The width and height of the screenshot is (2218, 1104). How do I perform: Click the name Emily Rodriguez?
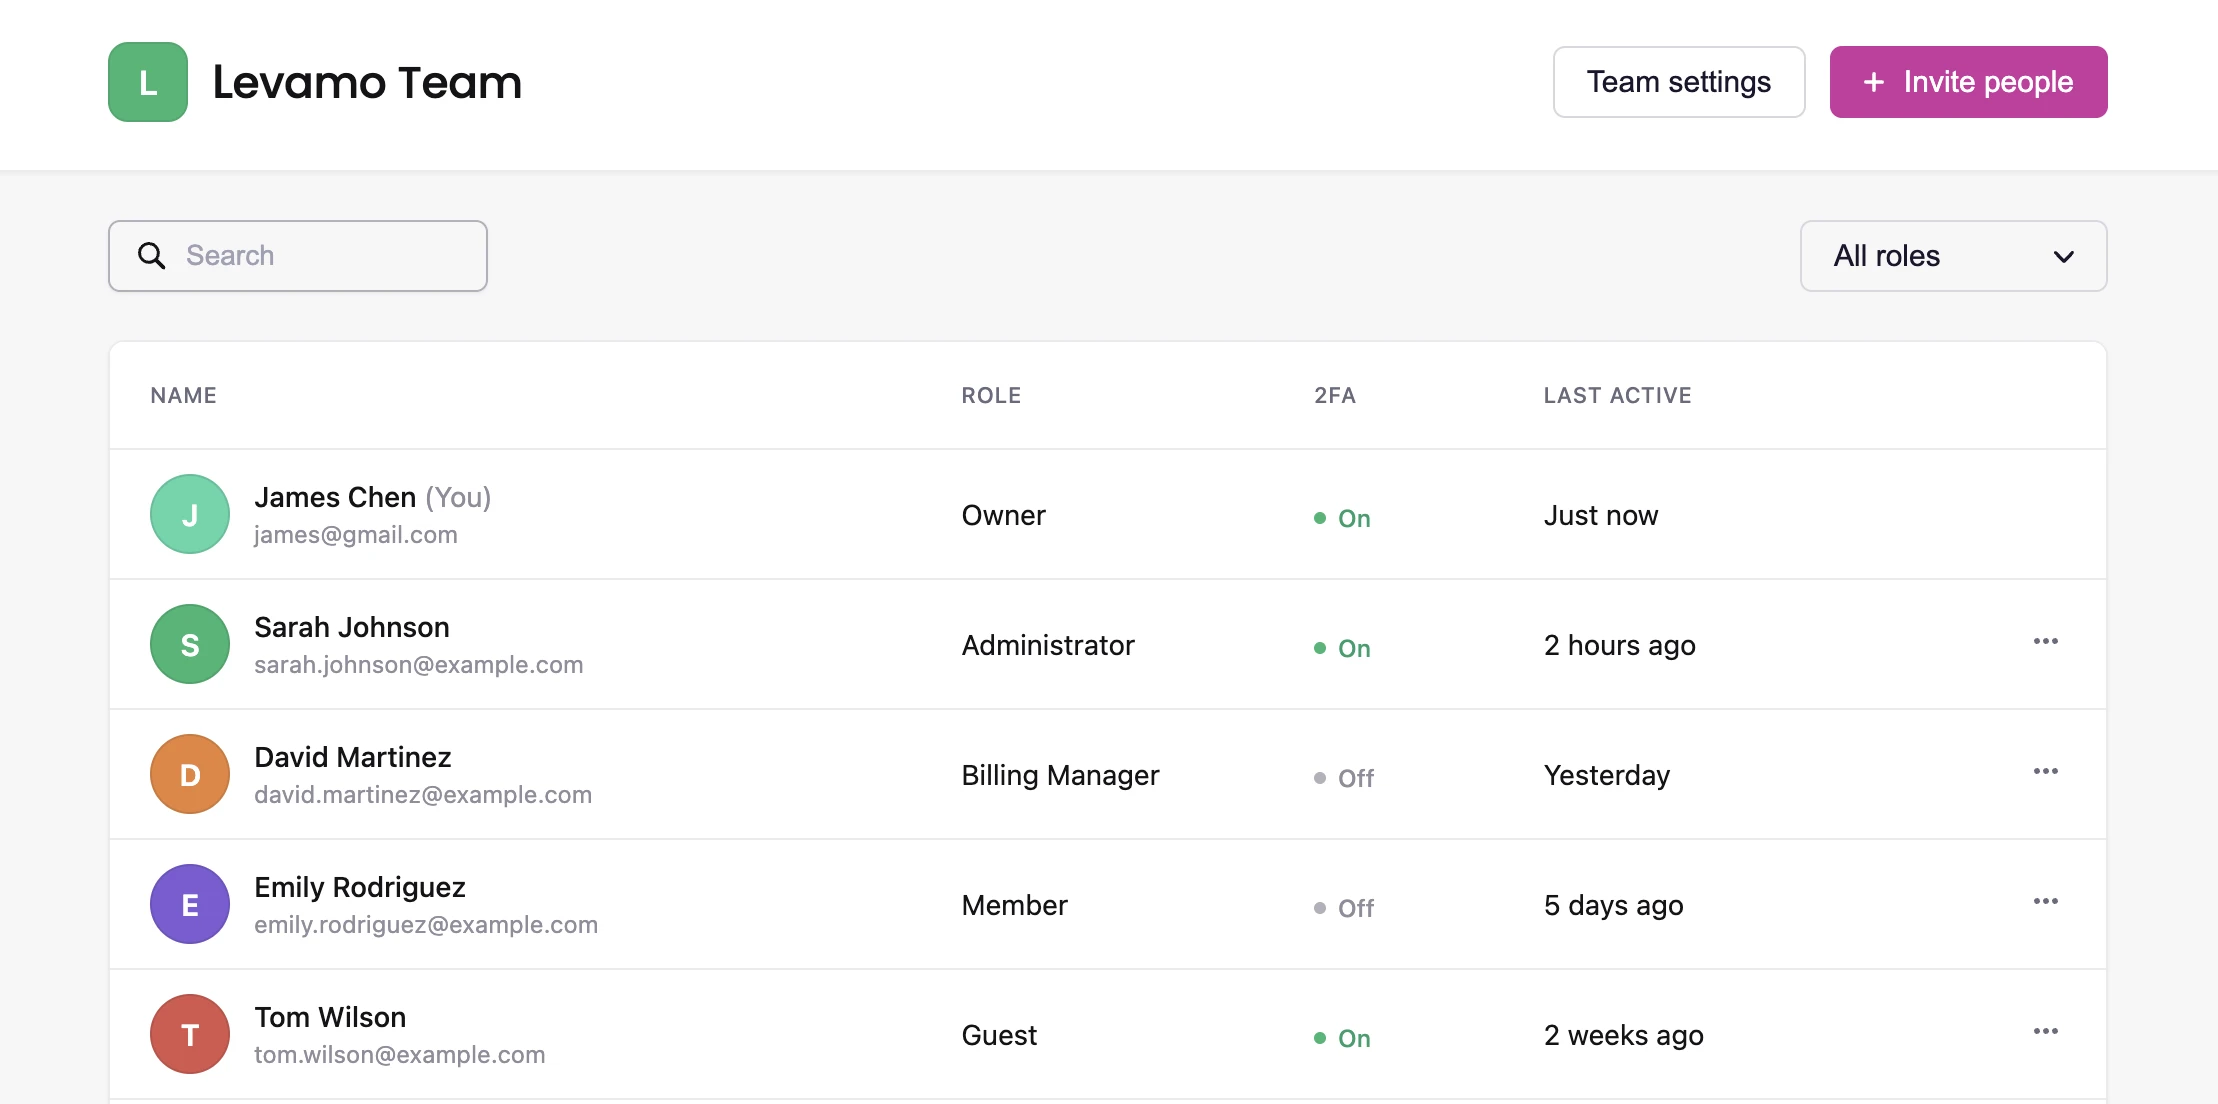[360, 887]
